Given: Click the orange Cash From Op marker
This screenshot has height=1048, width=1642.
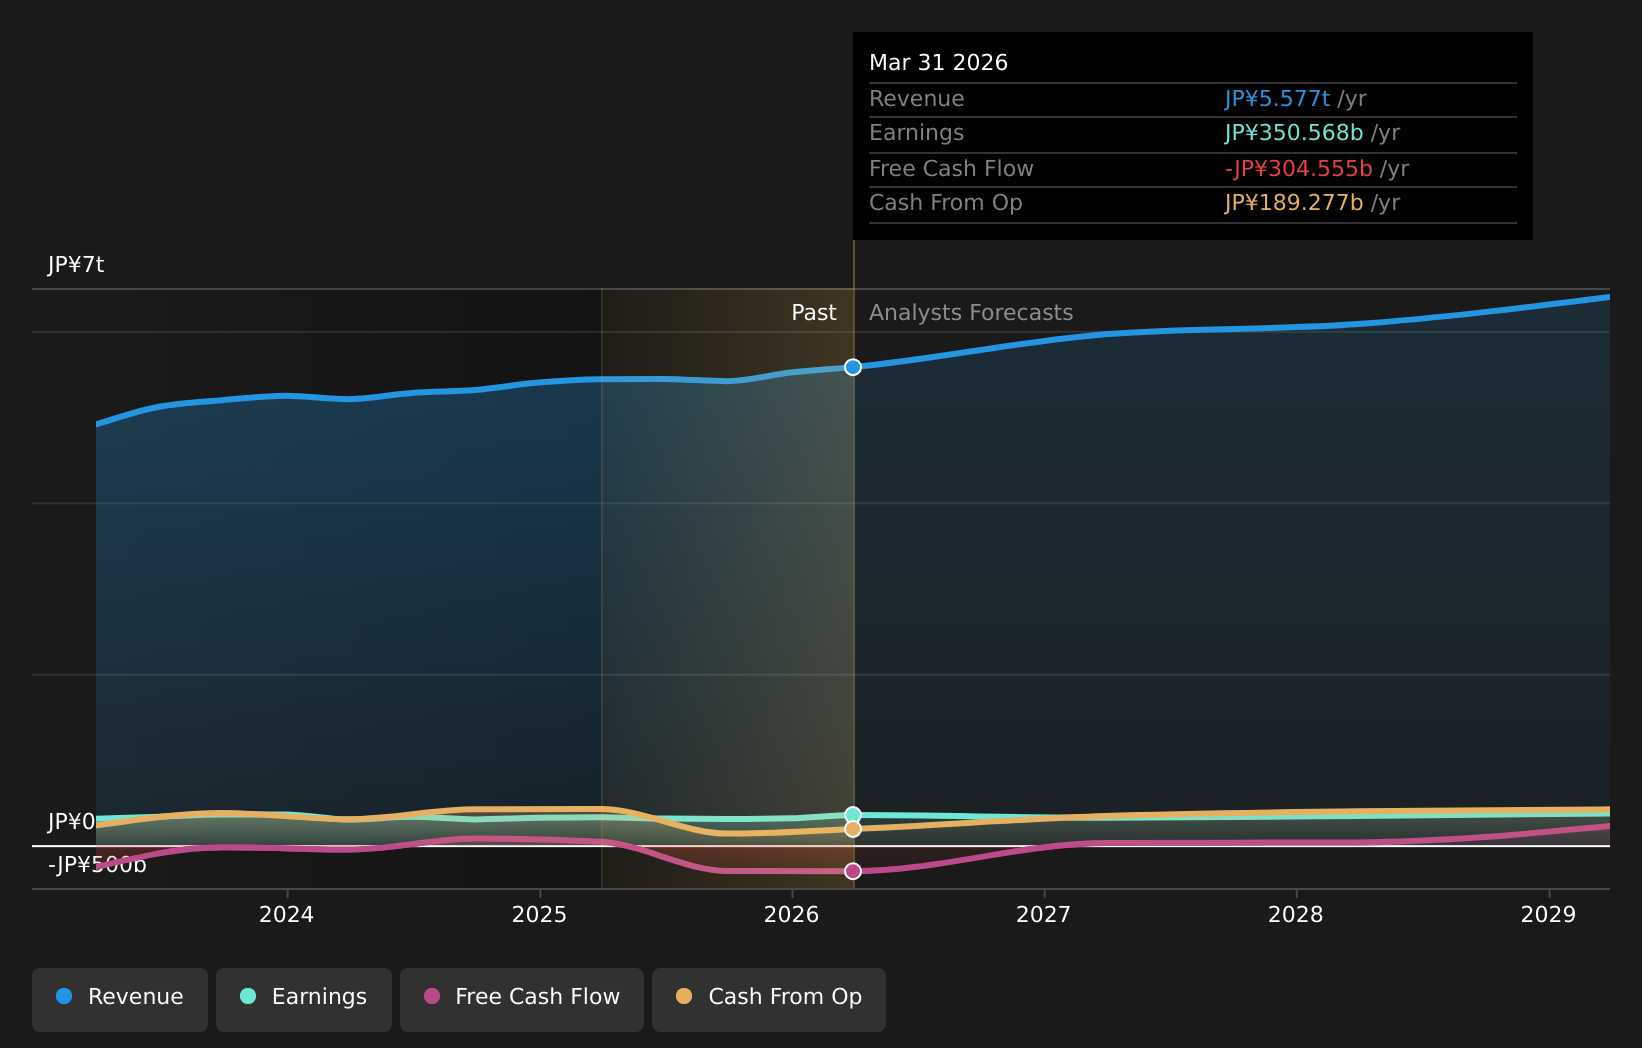Looking at the screenshot, I should pyautogui.click(x=853, y=829).
